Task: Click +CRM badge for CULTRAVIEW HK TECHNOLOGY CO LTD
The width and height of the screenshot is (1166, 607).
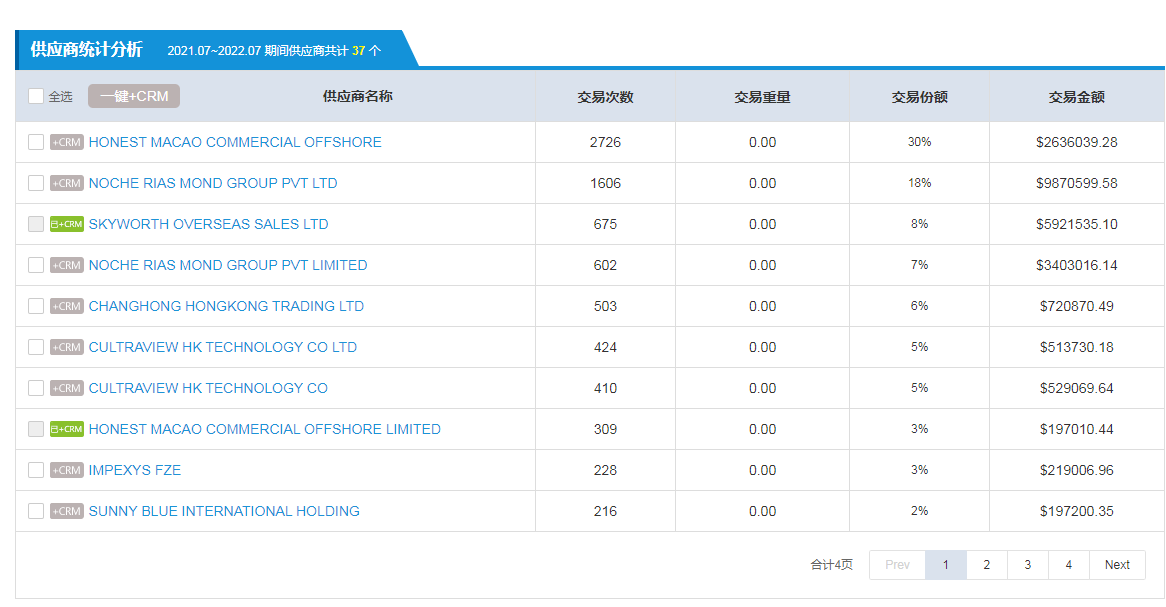Action: point(67,347)
